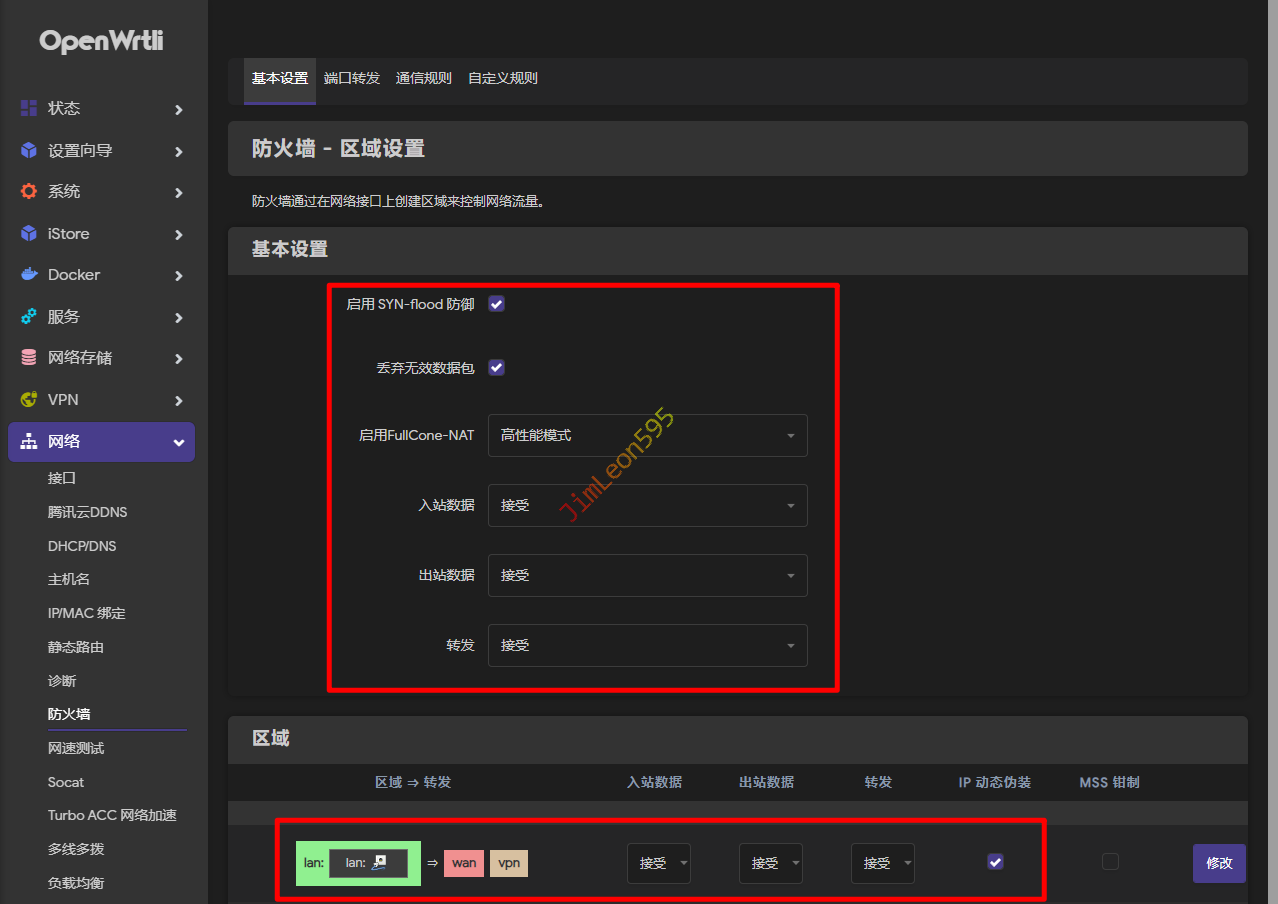Click the VPN icon in sidebar

[x=29, y=399]
